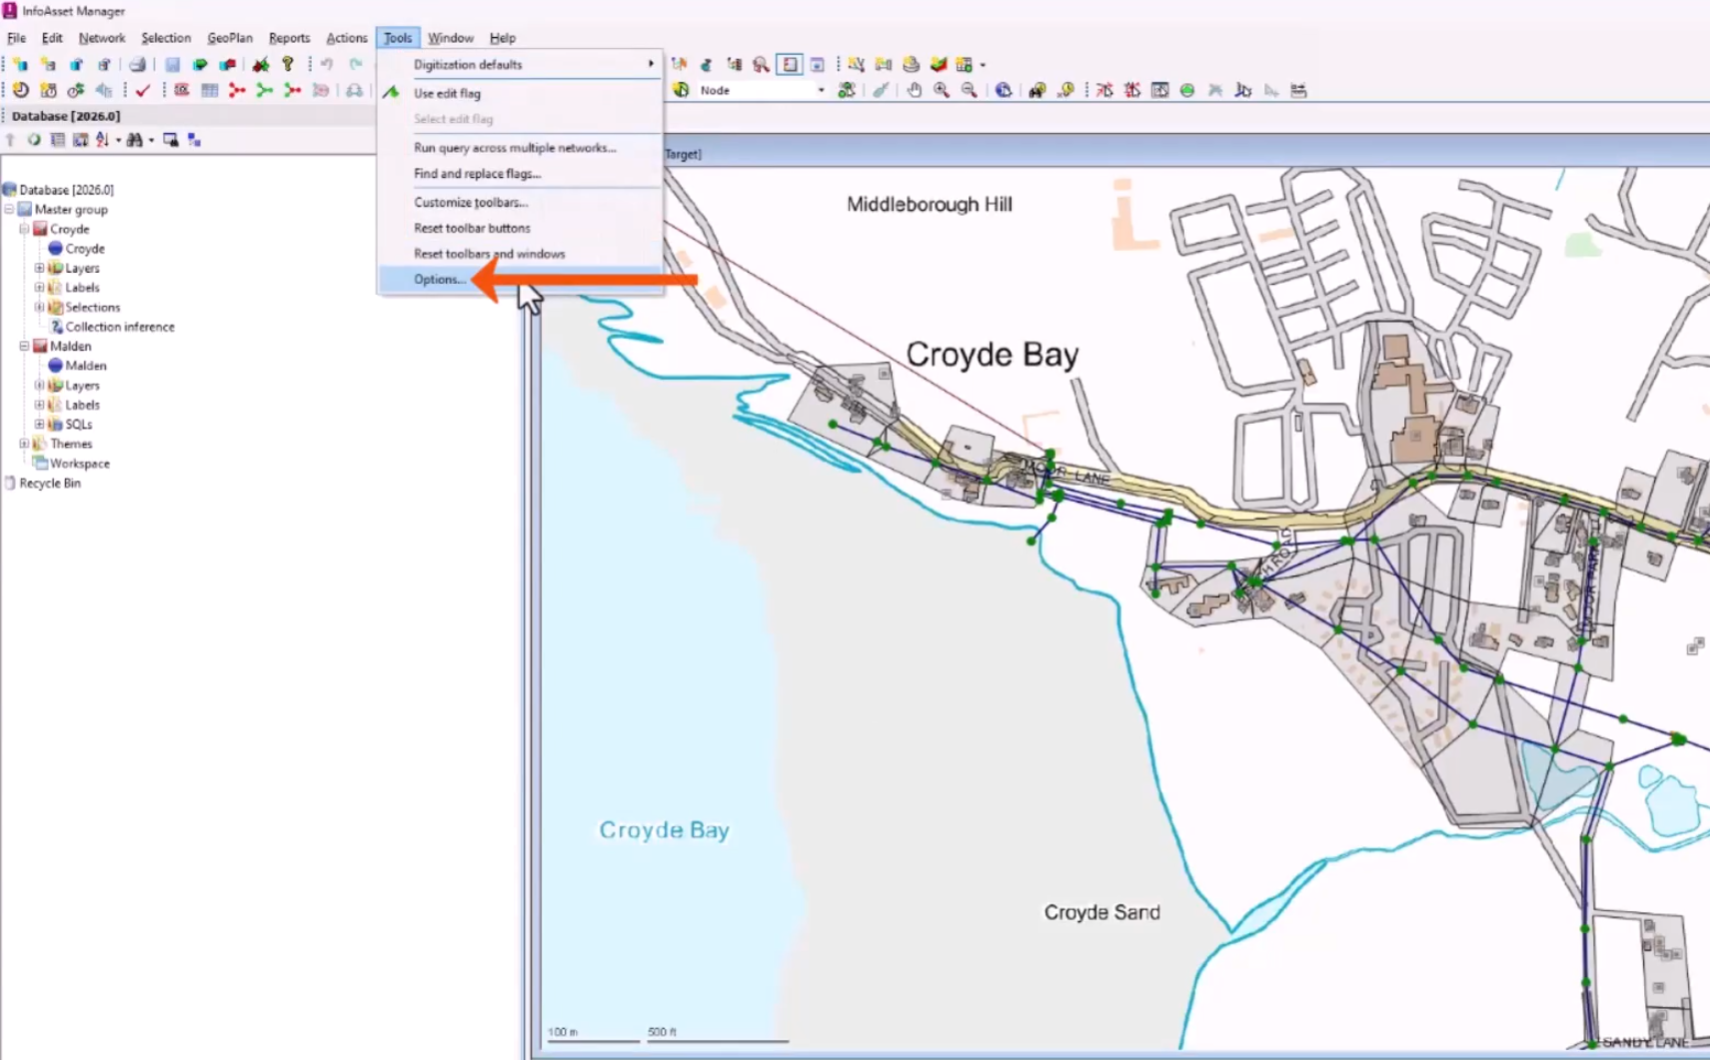
Task: Select the Zoom out magnifier tool
Action: coord(969,91)
